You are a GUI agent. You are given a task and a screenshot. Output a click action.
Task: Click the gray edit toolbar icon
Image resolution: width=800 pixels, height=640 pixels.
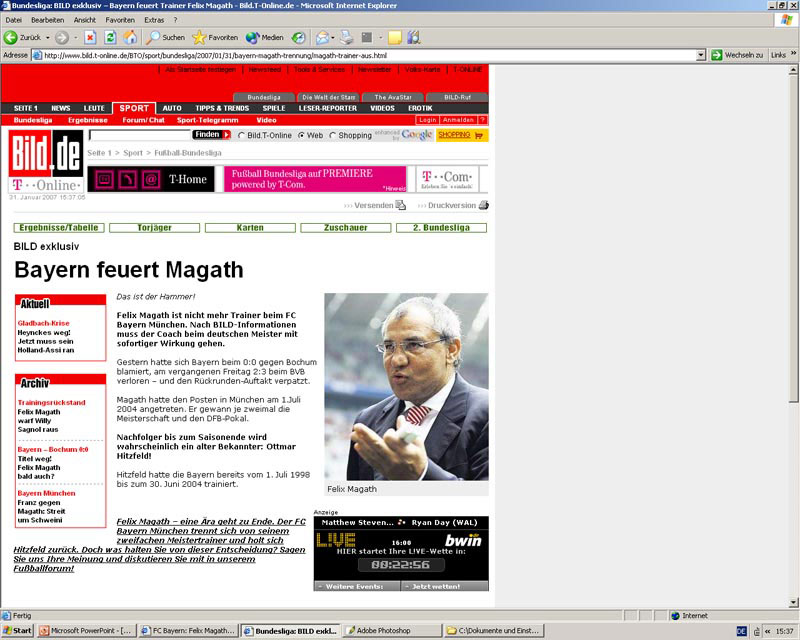[x=367, y=37]
